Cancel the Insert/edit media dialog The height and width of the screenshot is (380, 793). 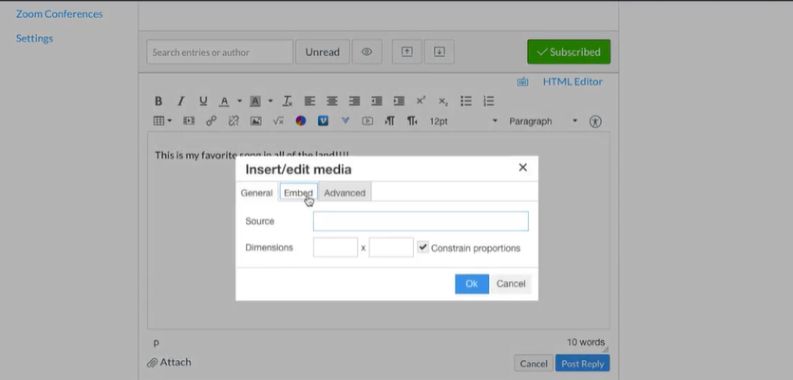tap(511, 284)
